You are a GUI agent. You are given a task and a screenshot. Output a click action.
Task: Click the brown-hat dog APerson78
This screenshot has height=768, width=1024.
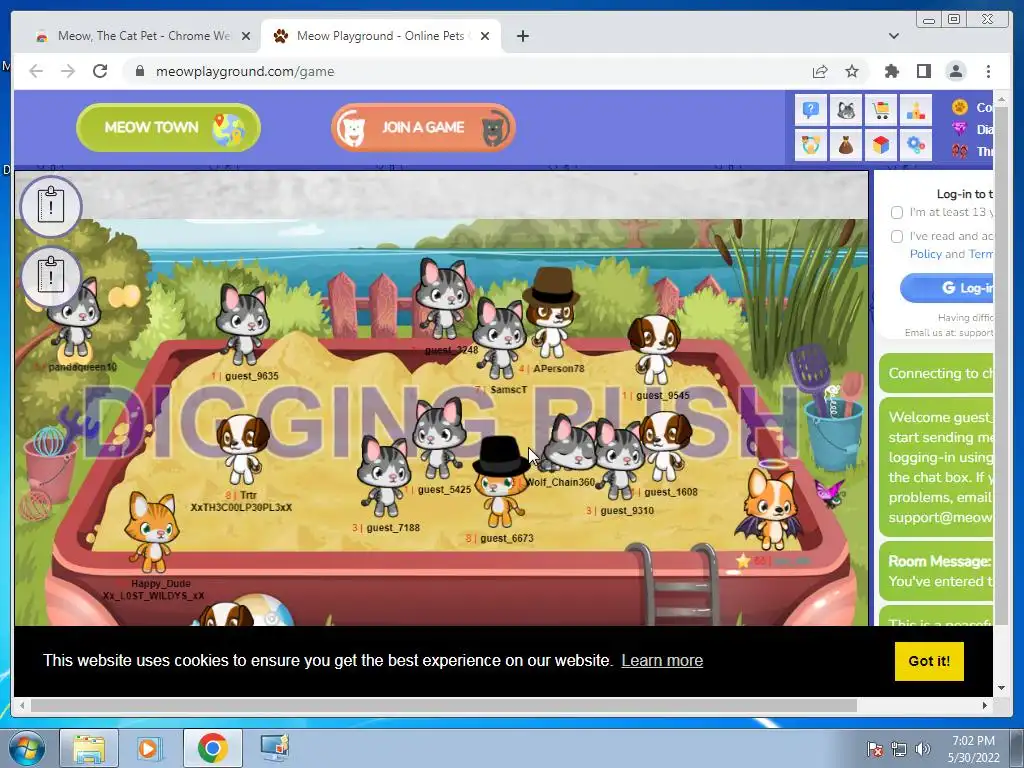point(551,312)
